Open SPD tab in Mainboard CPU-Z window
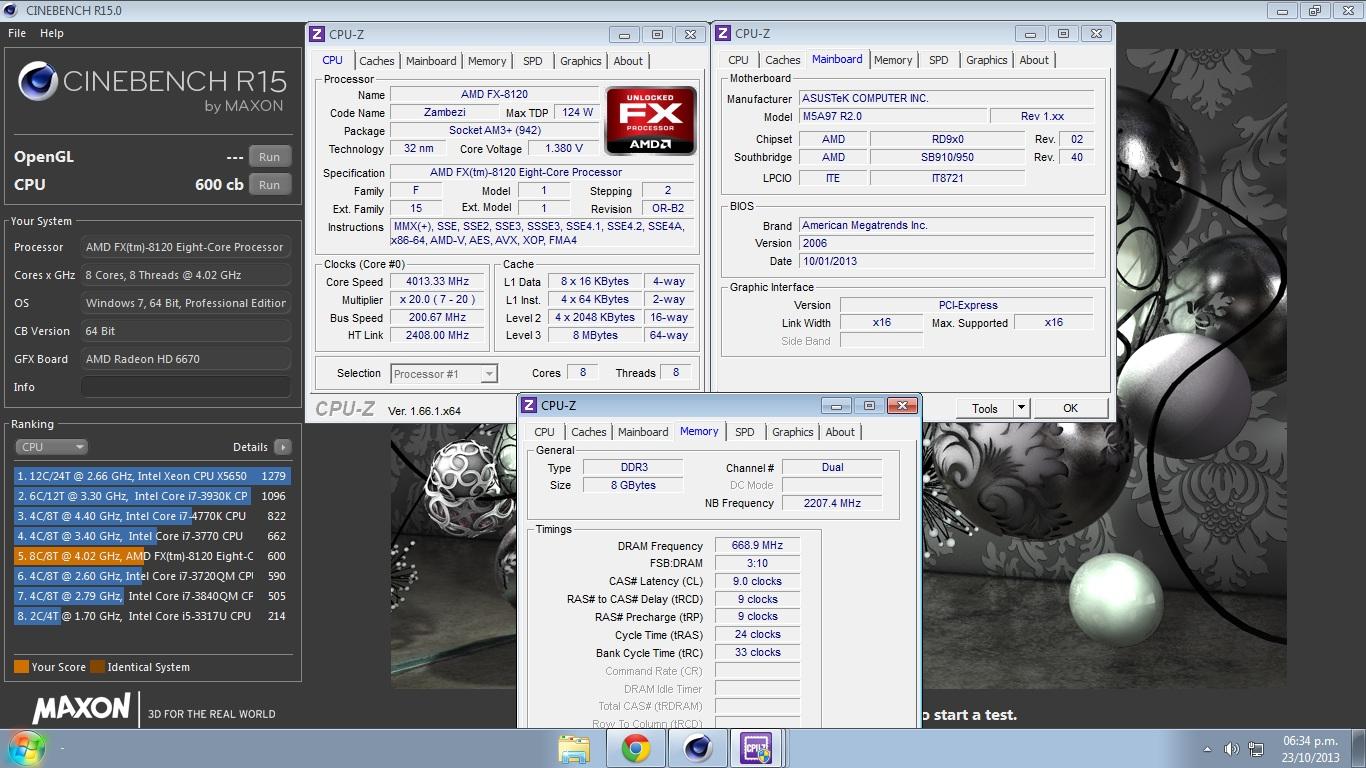Viewport: 1366px width, 768px height. (939, 60)
